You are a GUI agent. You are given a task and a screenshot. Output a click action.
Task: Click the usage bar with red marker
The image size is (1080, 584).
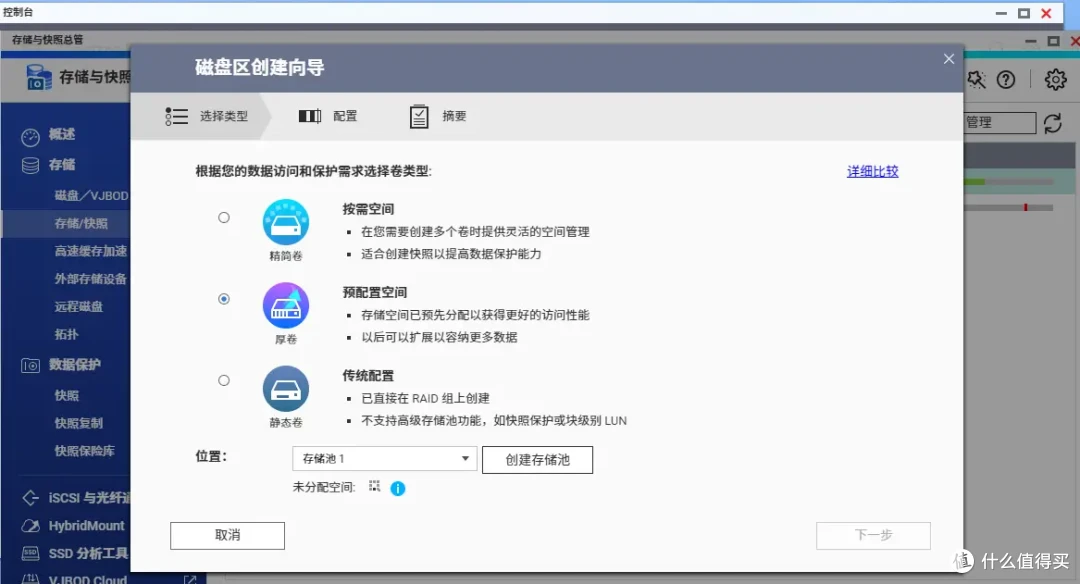(x=1009, y=207)
